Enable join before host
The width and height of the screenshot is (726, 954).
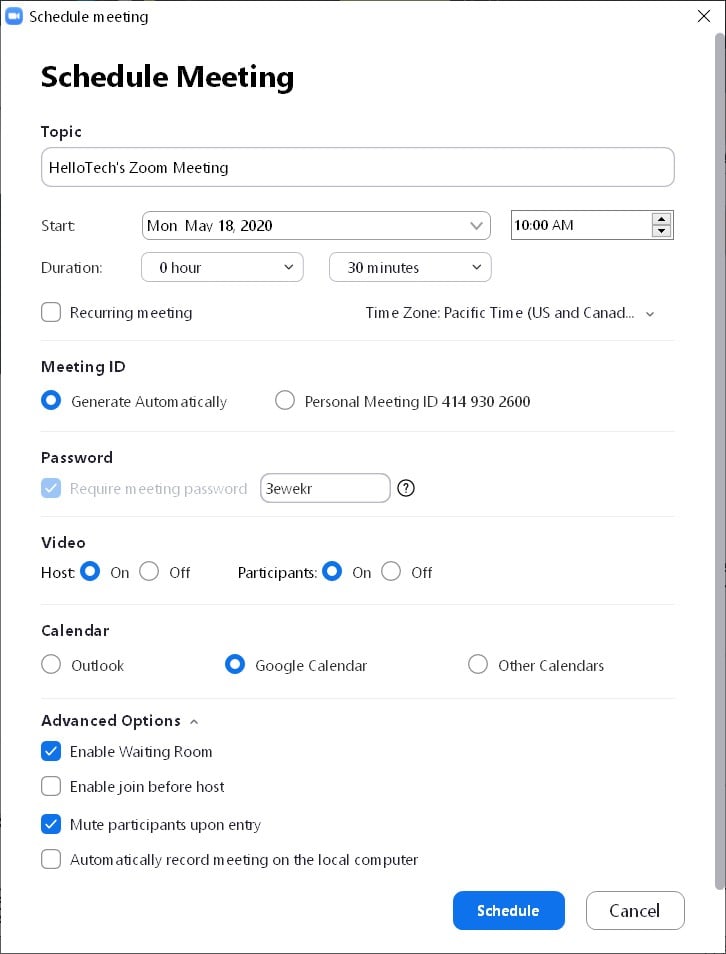[51, 786]
